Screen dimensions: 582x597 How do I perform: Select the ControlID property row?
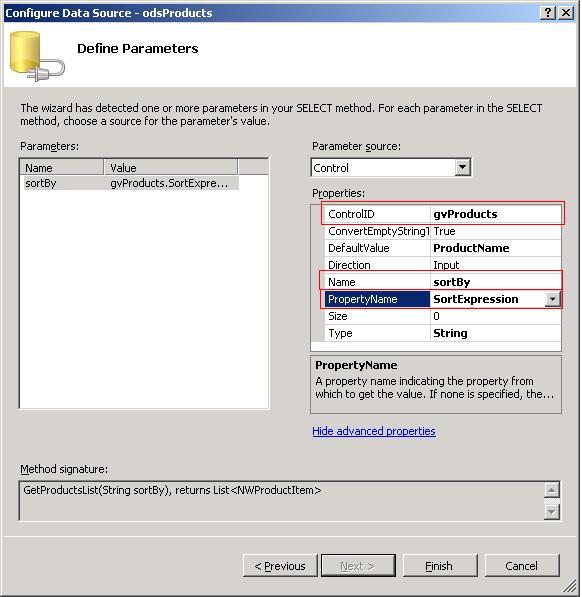[443, 214]
